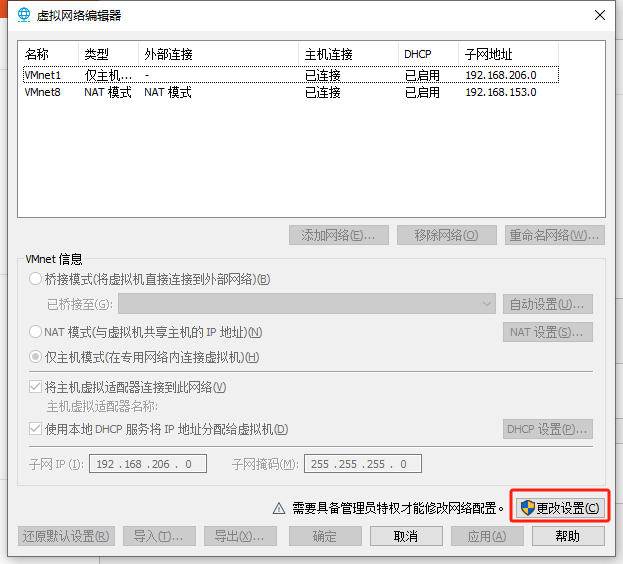The height and width of the screenshot is (564, 623).
Task: Select NAT 模式 radio button
Action: tap(35, 332)
